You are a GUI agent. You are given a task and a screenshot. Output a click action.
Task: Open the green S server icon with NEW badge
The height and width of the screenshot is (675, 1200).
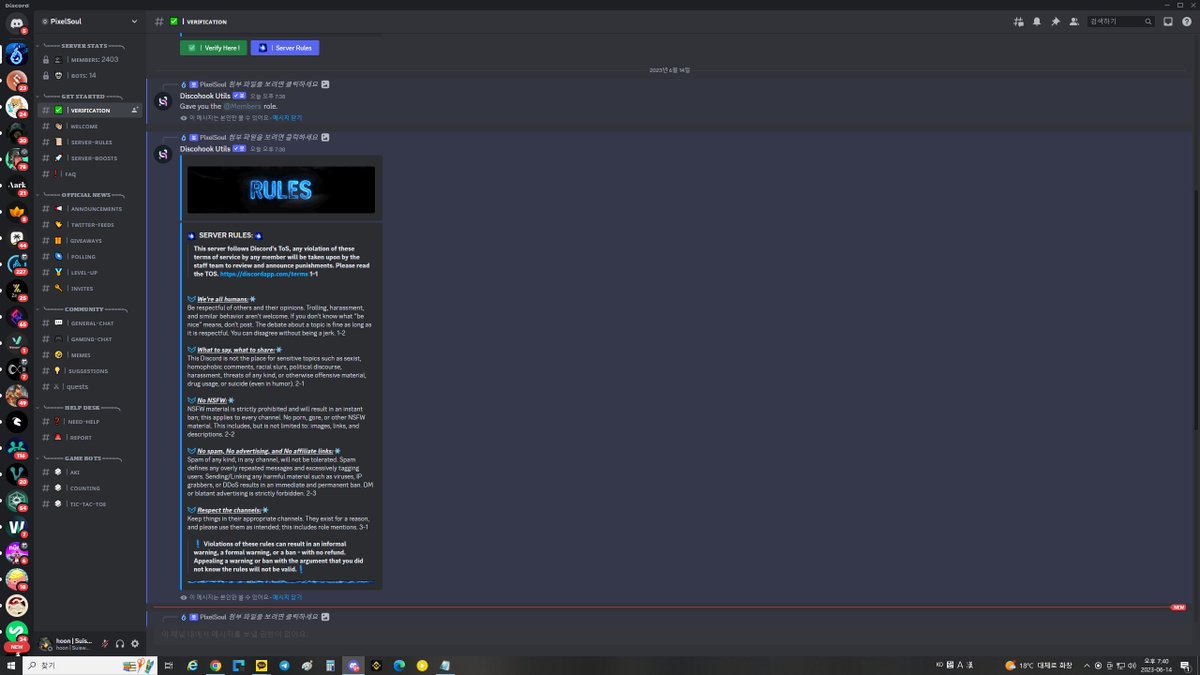[x=17, y=631]
